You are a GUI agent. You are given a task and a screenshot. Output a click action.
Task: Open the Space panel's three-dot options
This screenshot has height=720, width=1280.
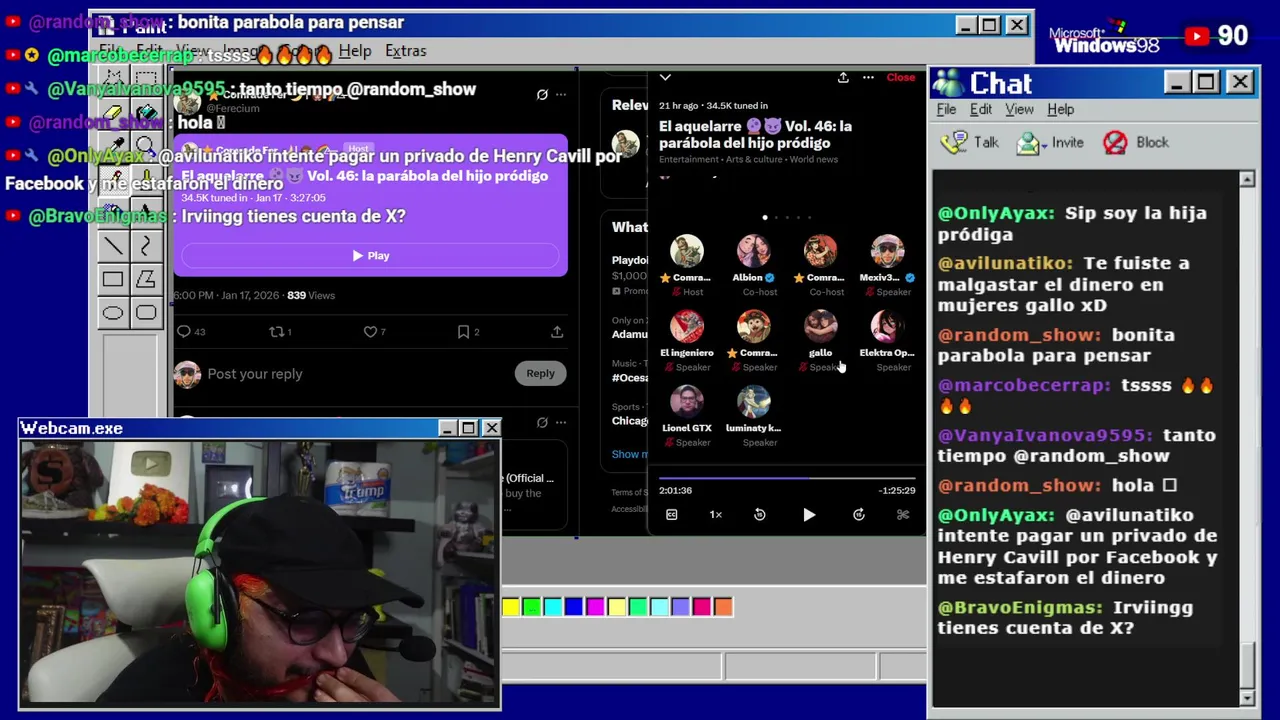868,77
